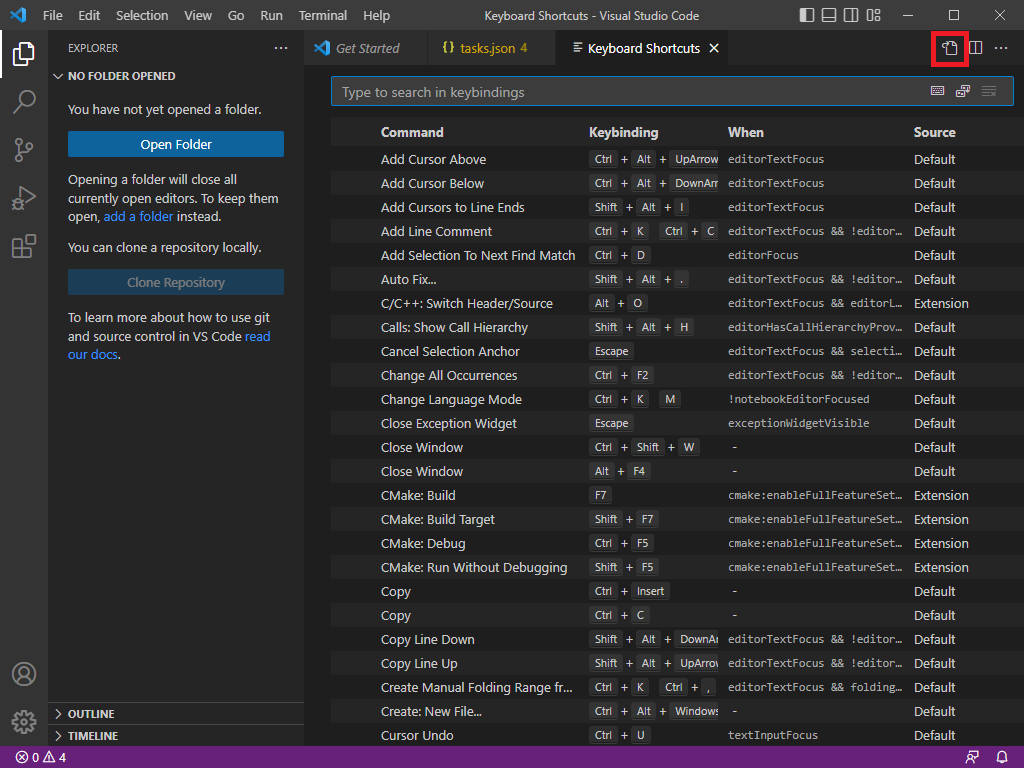Open the Selection menu
Screen dimensions: 1024x768
(x=142, y=15)
